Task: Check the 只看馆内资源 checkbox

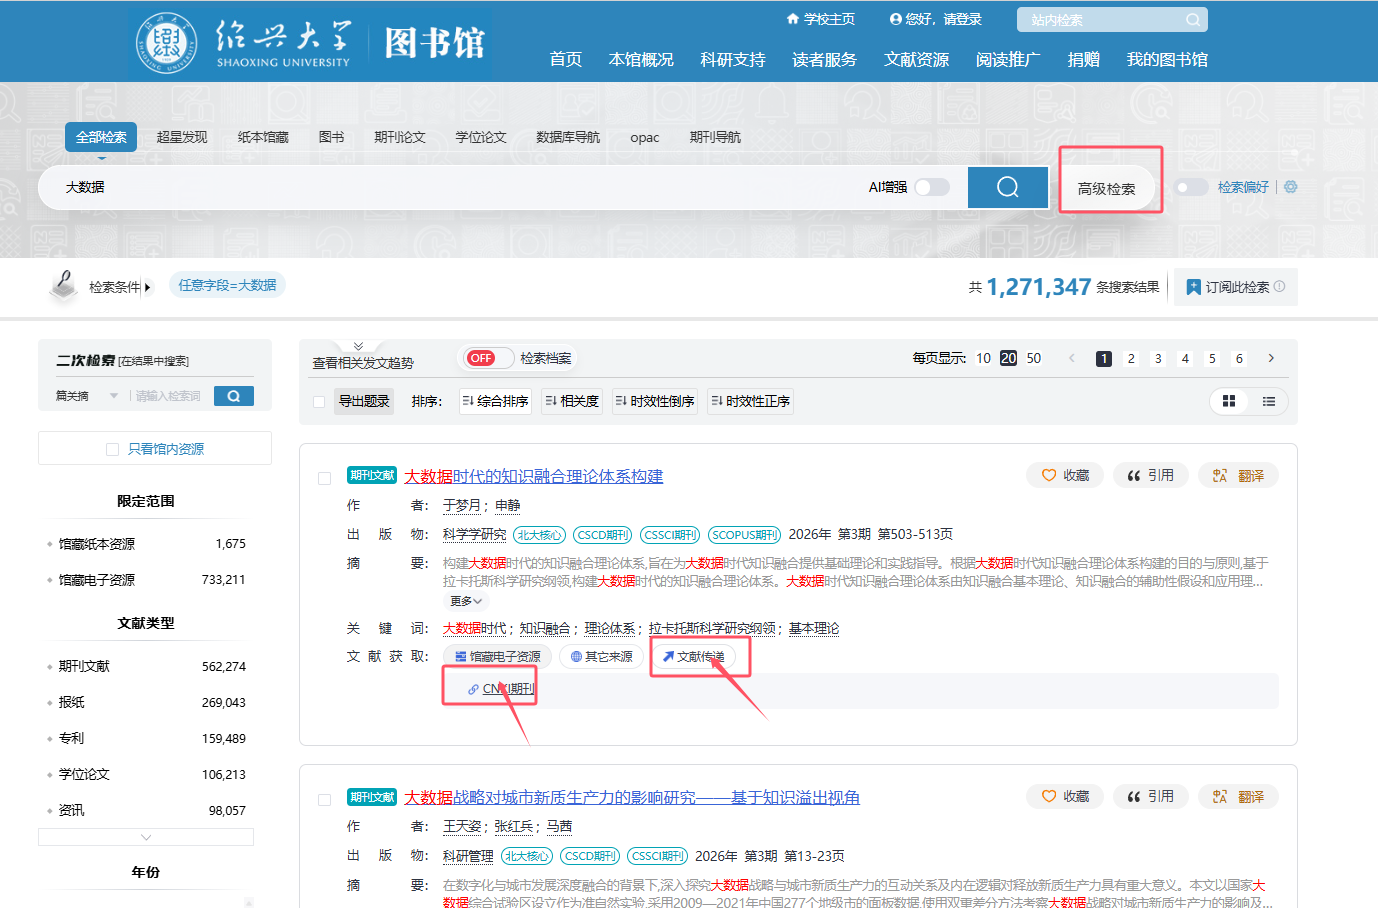Action: (113, 449)
